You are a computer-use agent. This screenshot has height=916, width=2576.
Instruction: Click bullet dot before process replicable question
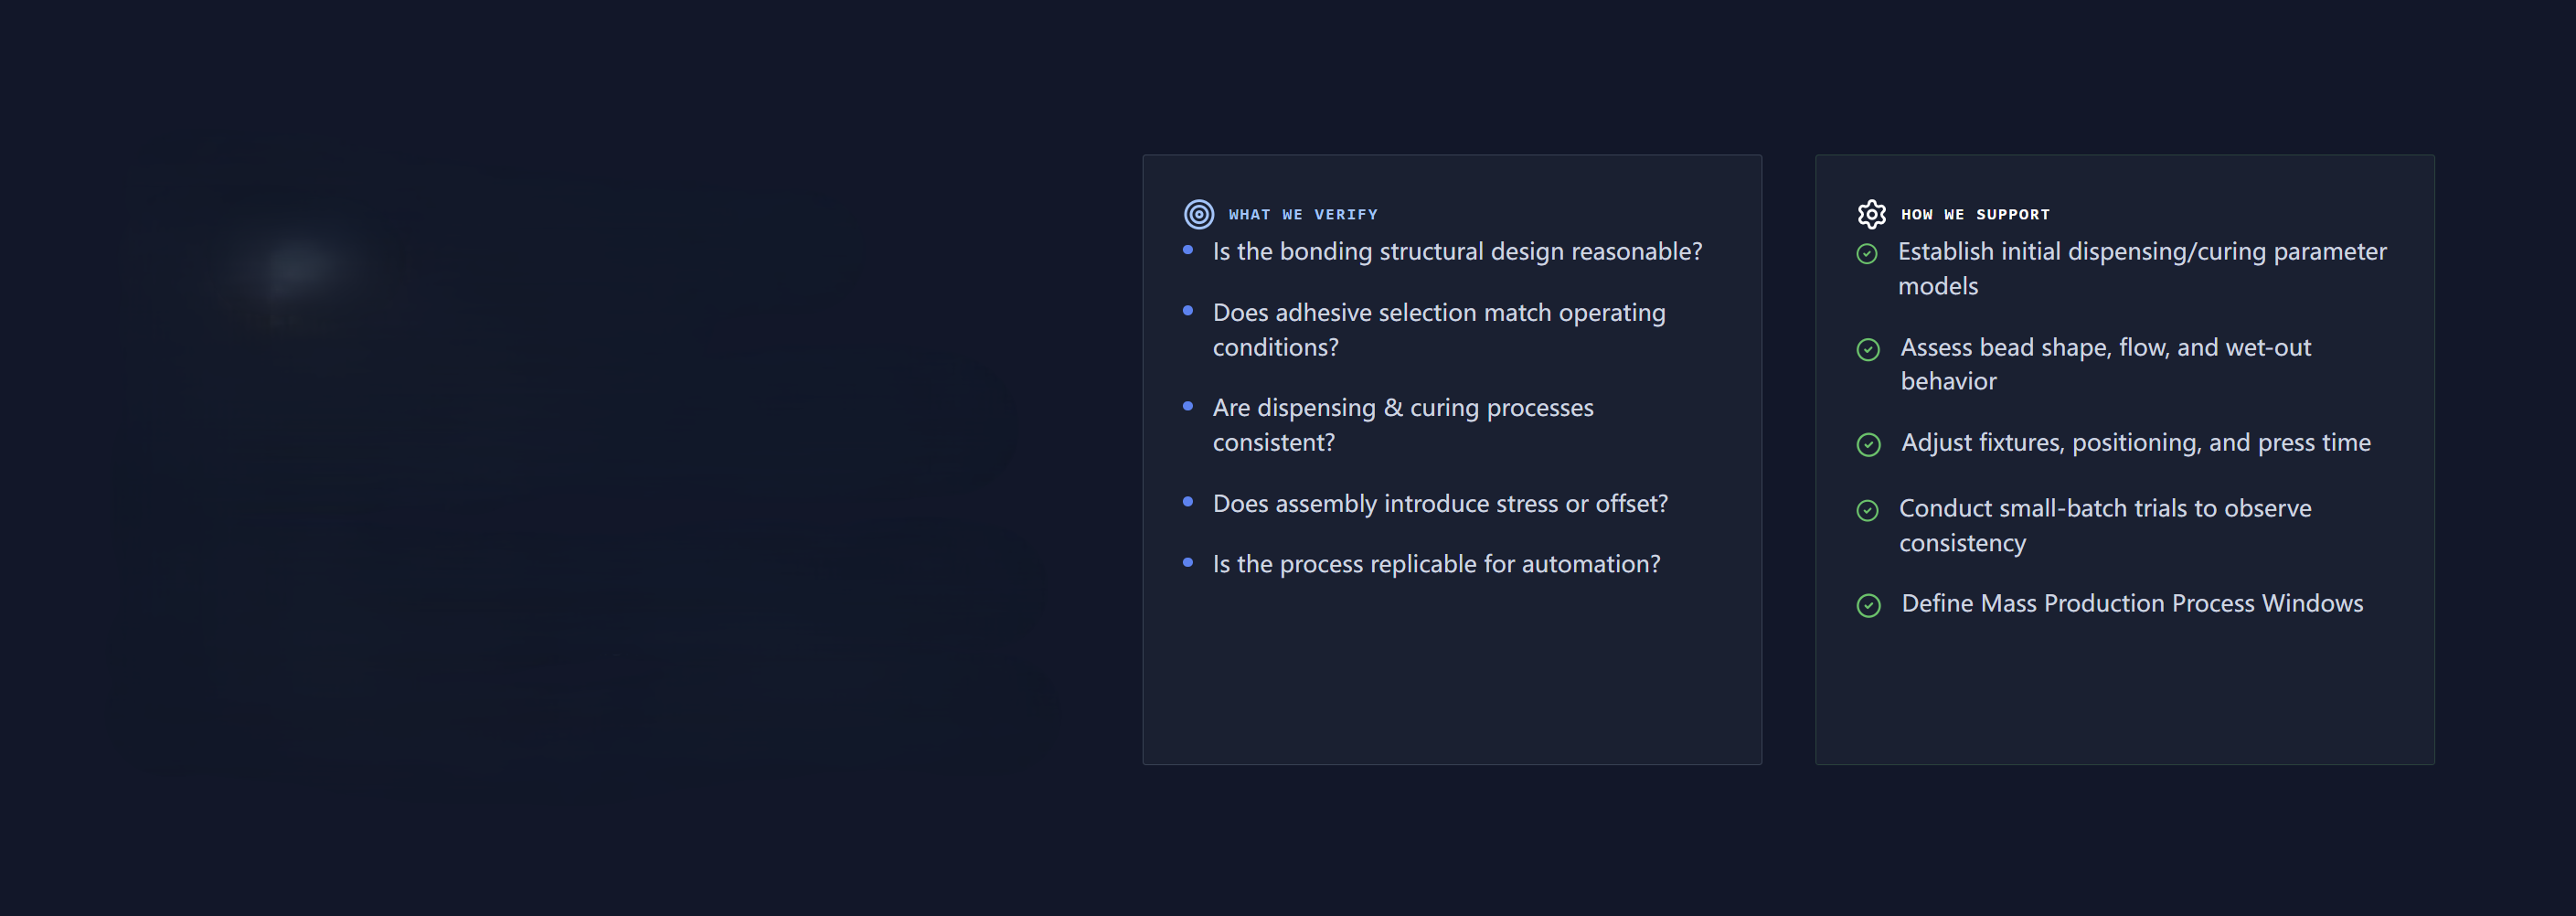click(x=1188, y=563)
